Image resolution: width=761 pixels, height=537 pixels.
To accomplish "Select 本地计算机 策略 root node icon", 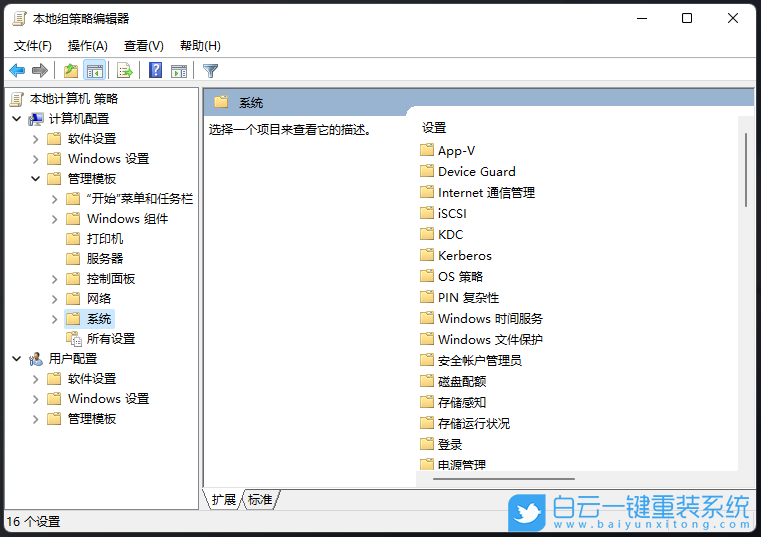I will [x=17, y=99].
